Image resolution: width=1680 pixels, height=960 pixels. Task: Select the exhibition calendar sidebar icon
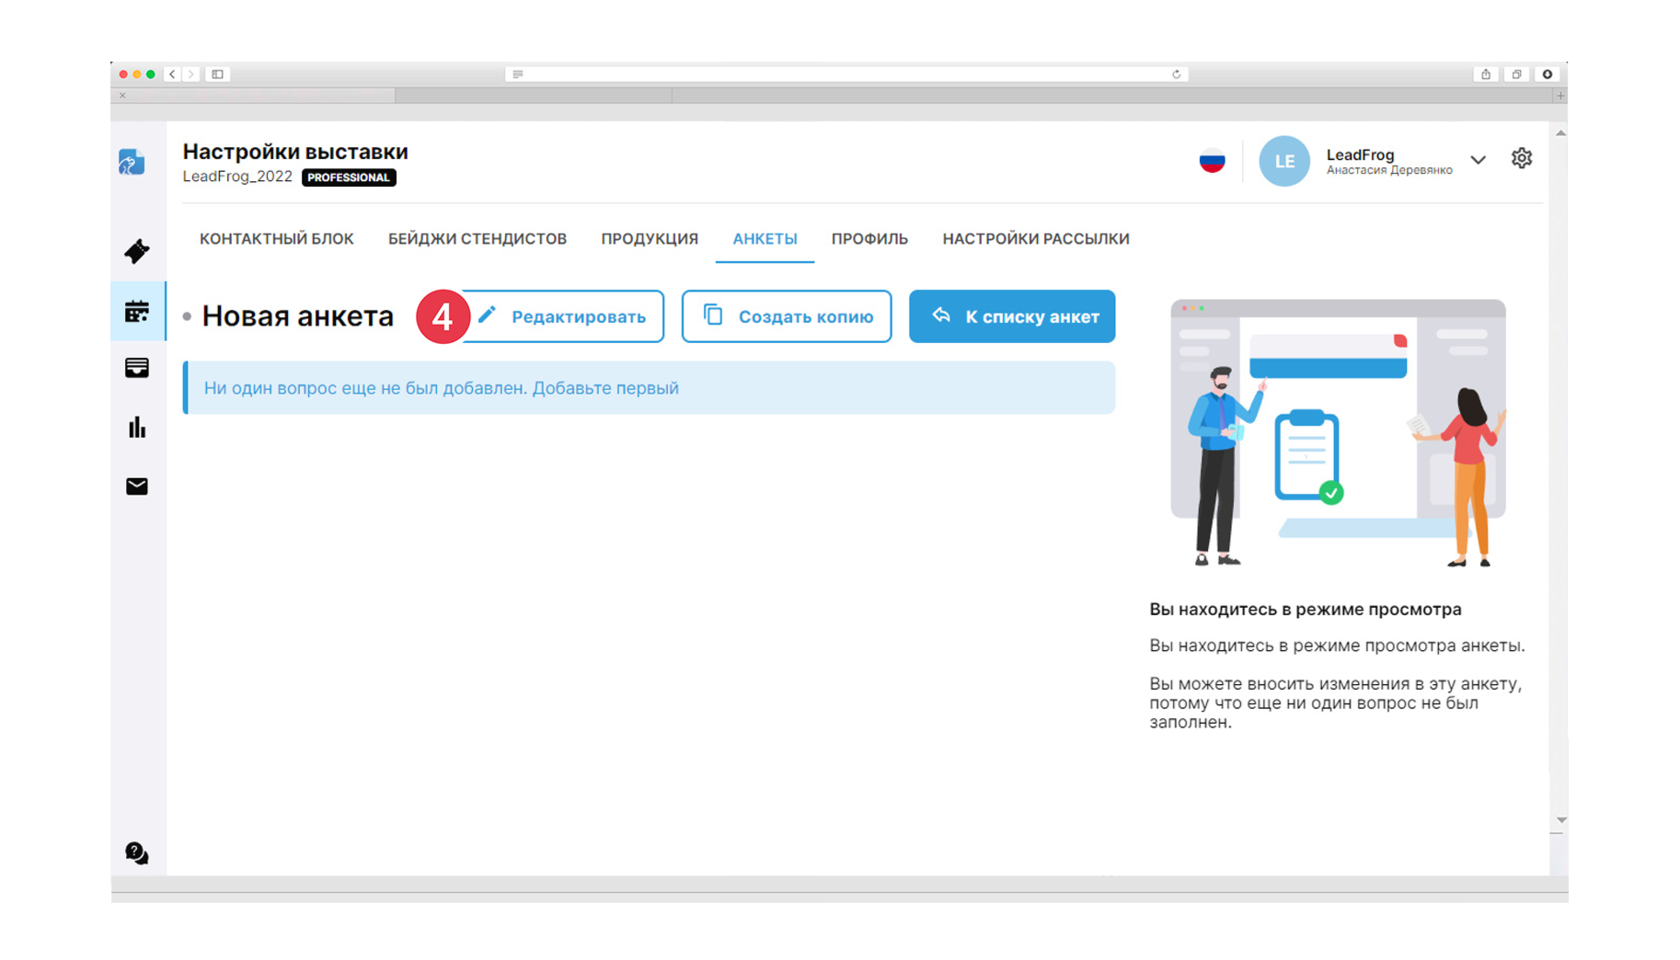tap(137, 311)
